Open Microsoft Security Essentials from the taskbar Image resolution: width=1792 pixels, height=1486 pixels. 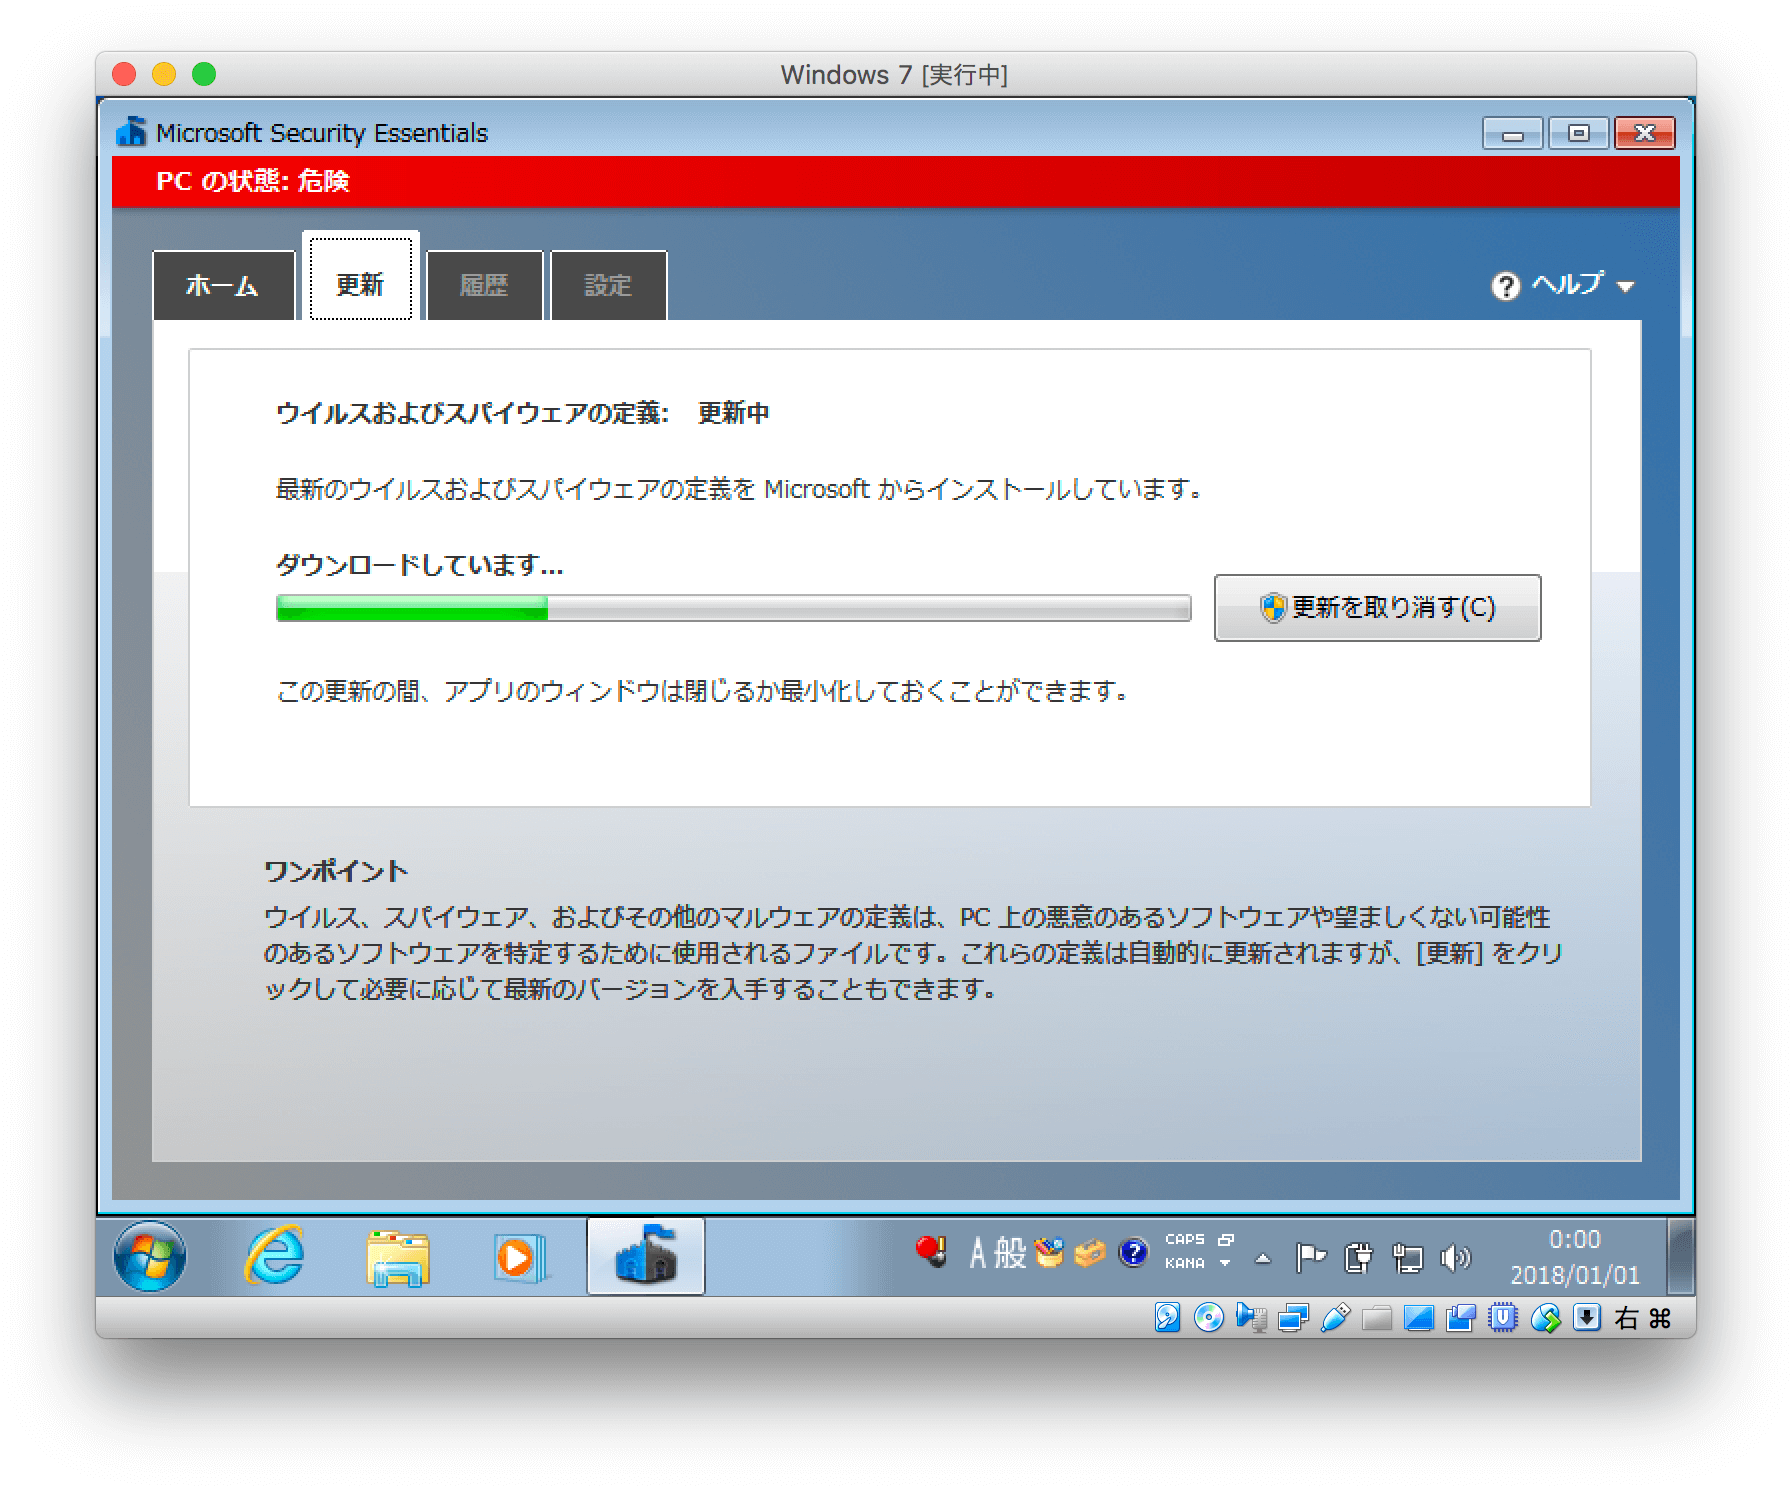645,1257
